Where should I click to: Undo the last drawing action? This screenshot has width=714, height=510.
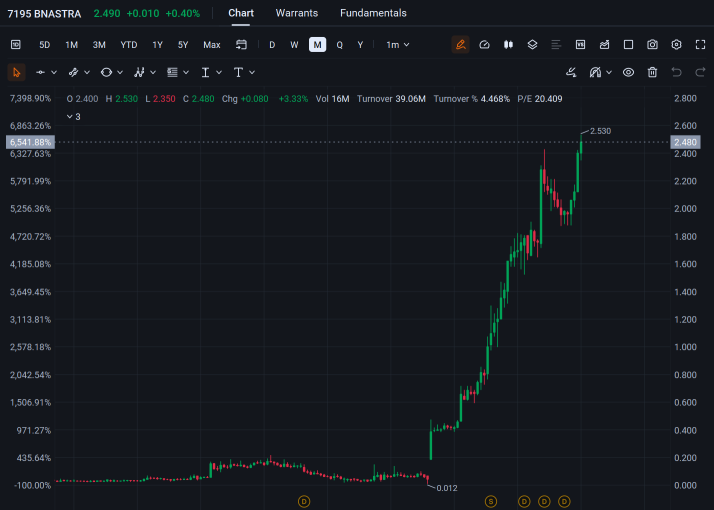point(676,72)
